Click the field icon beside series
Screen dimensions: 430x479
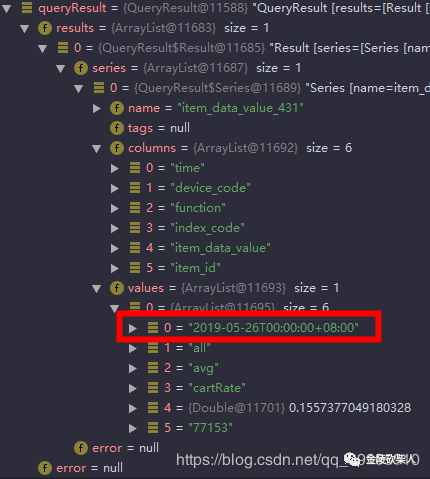(x=81, y=68)
